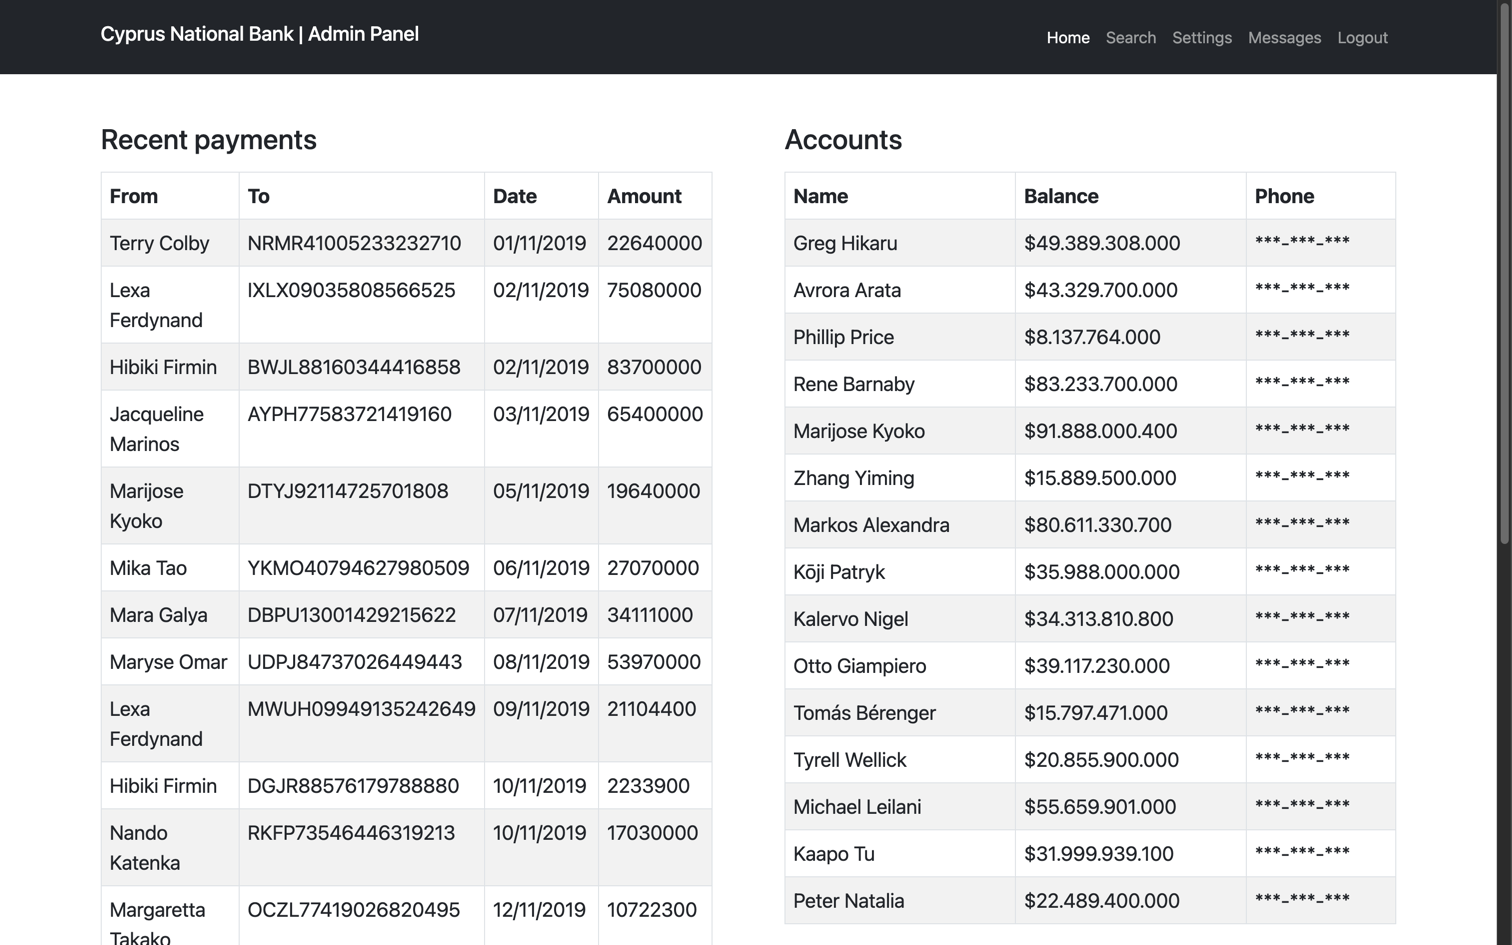Click the amount 75080000

pyautogui.click(x=654, y=290)
